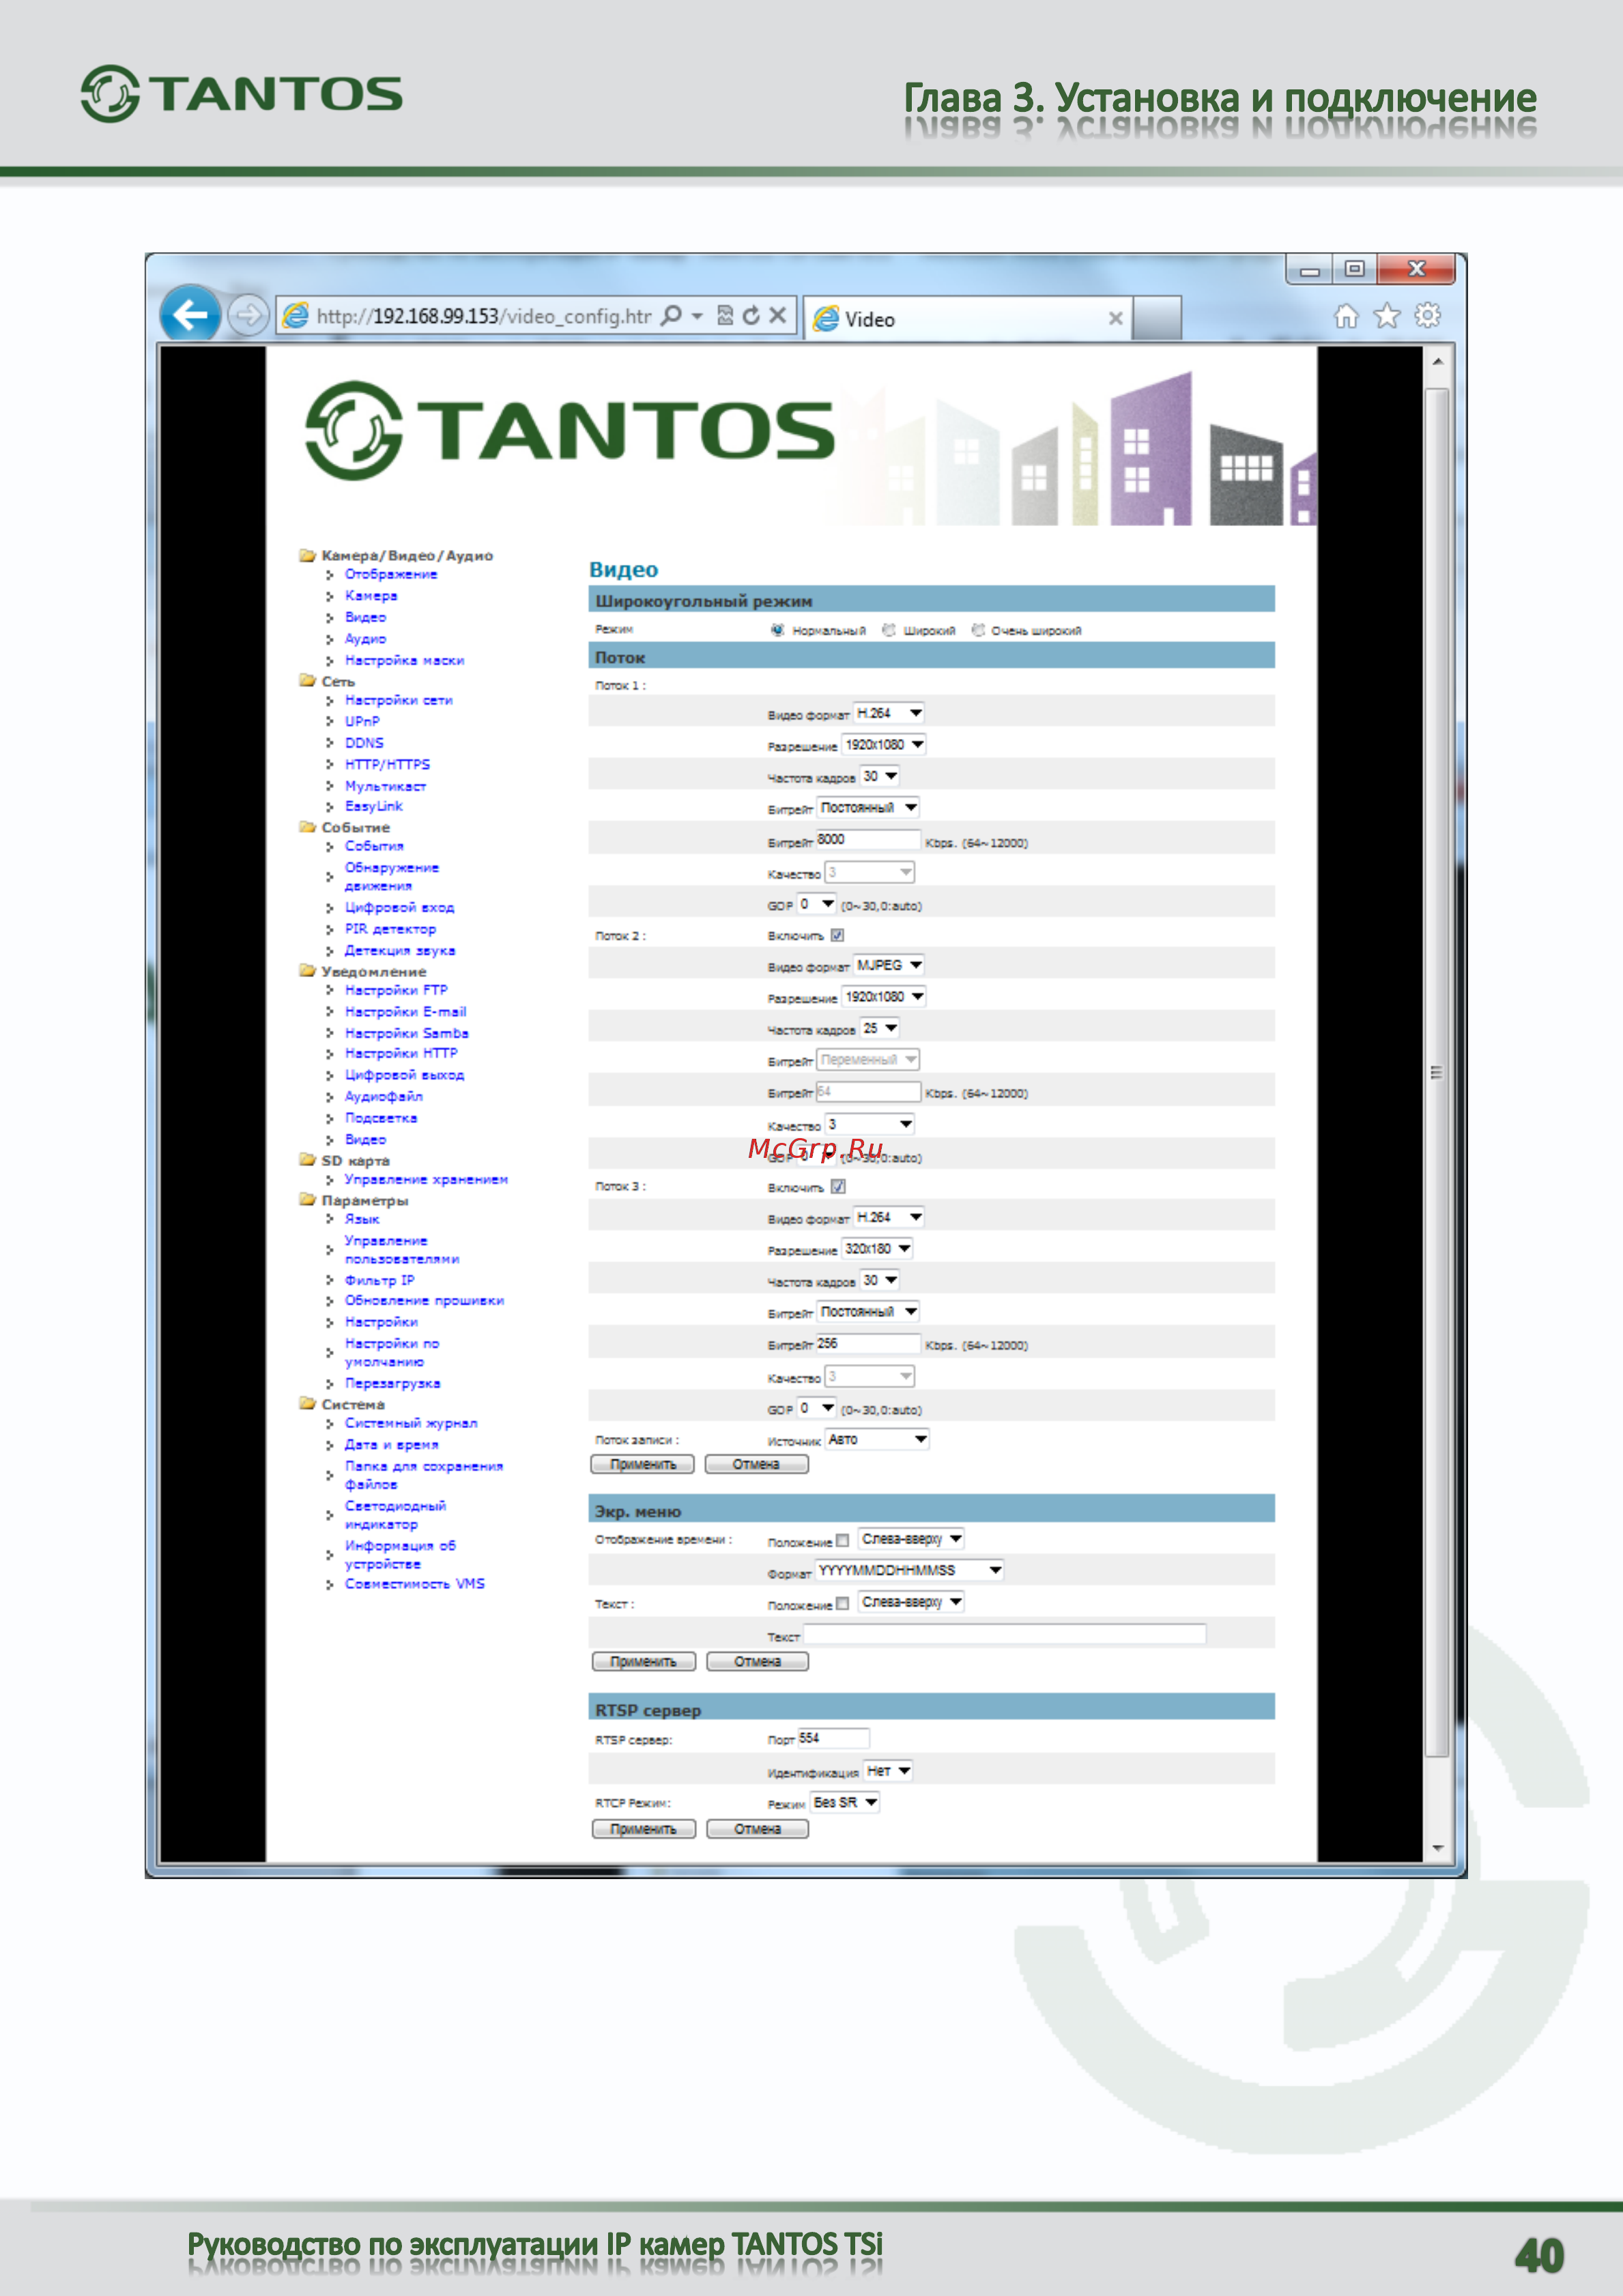Toggle Включить checkbox for Поток 3
The height and width of the screenshot is (2296, 1623).
pos(838,1186)
